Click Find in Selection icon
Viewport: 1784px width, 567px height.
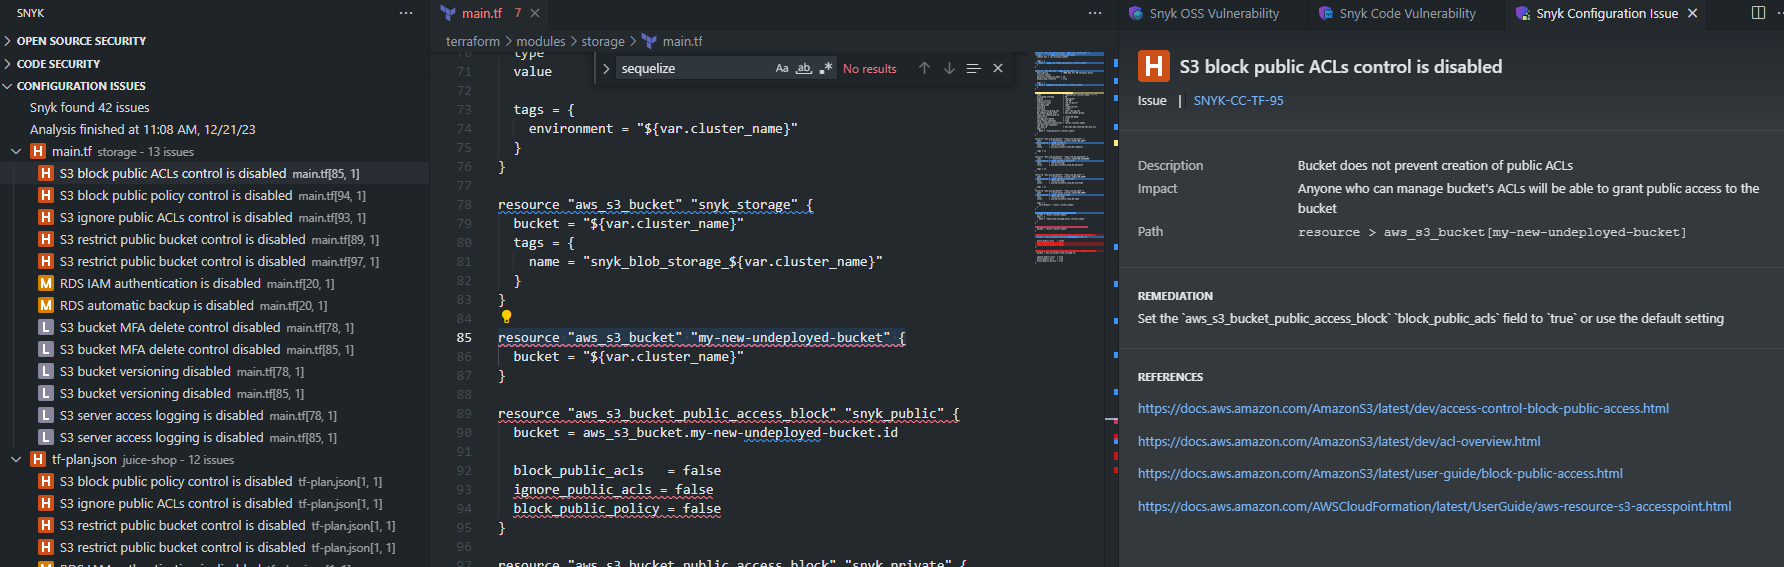pyautogui.click(x=973, y=69)
